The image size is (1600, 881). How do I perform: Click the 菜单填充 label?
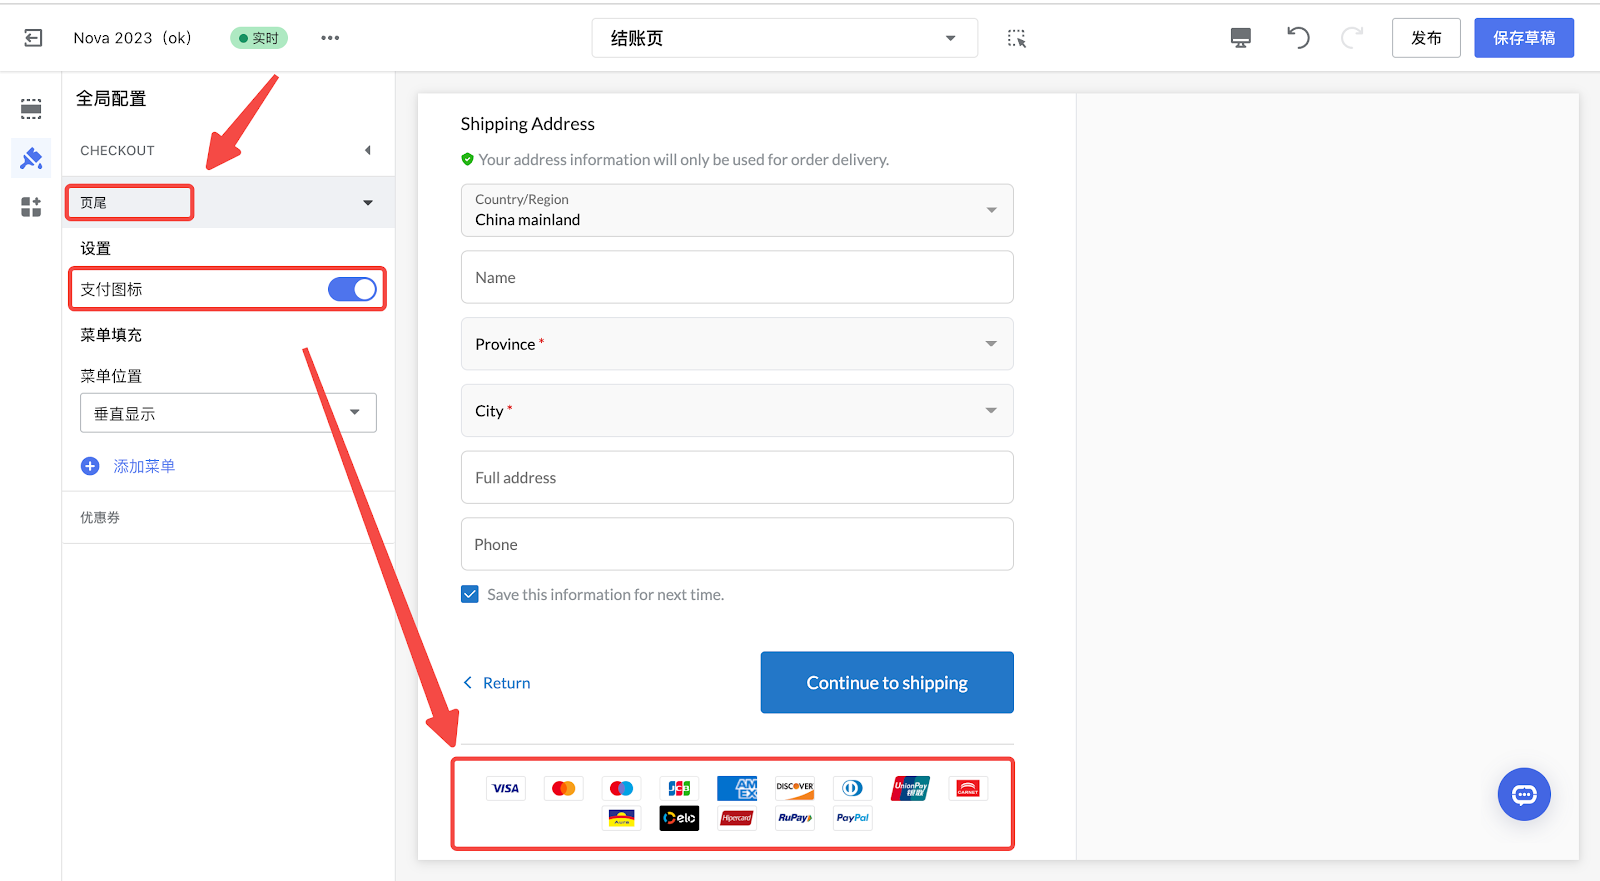click(111, 335)
